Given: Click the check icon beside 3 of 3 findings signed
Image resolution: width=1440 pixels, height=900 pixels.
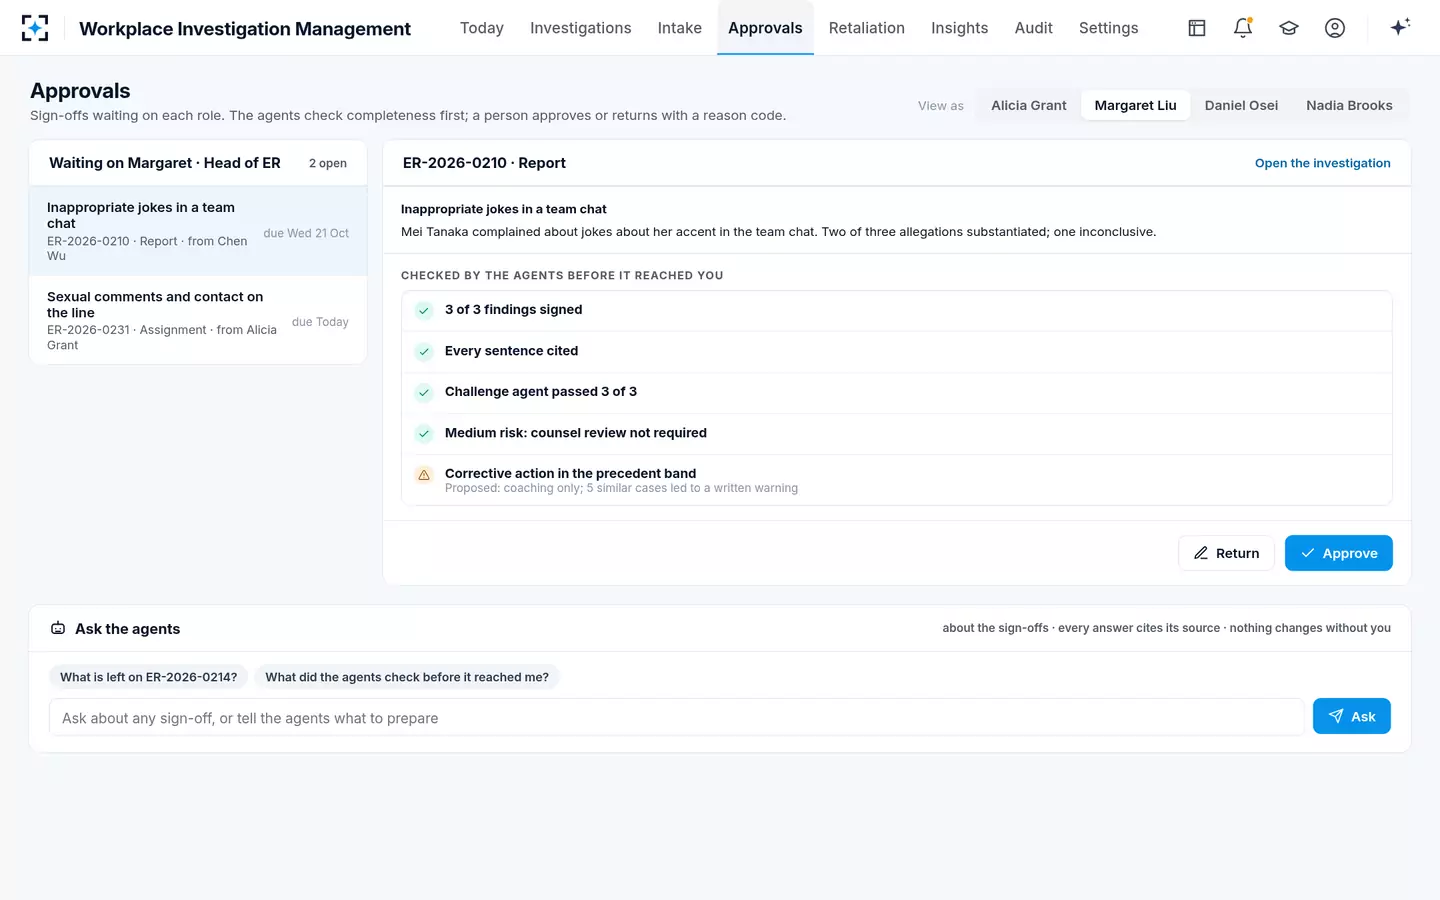Looking at the screenshot, I should point(424,310).
